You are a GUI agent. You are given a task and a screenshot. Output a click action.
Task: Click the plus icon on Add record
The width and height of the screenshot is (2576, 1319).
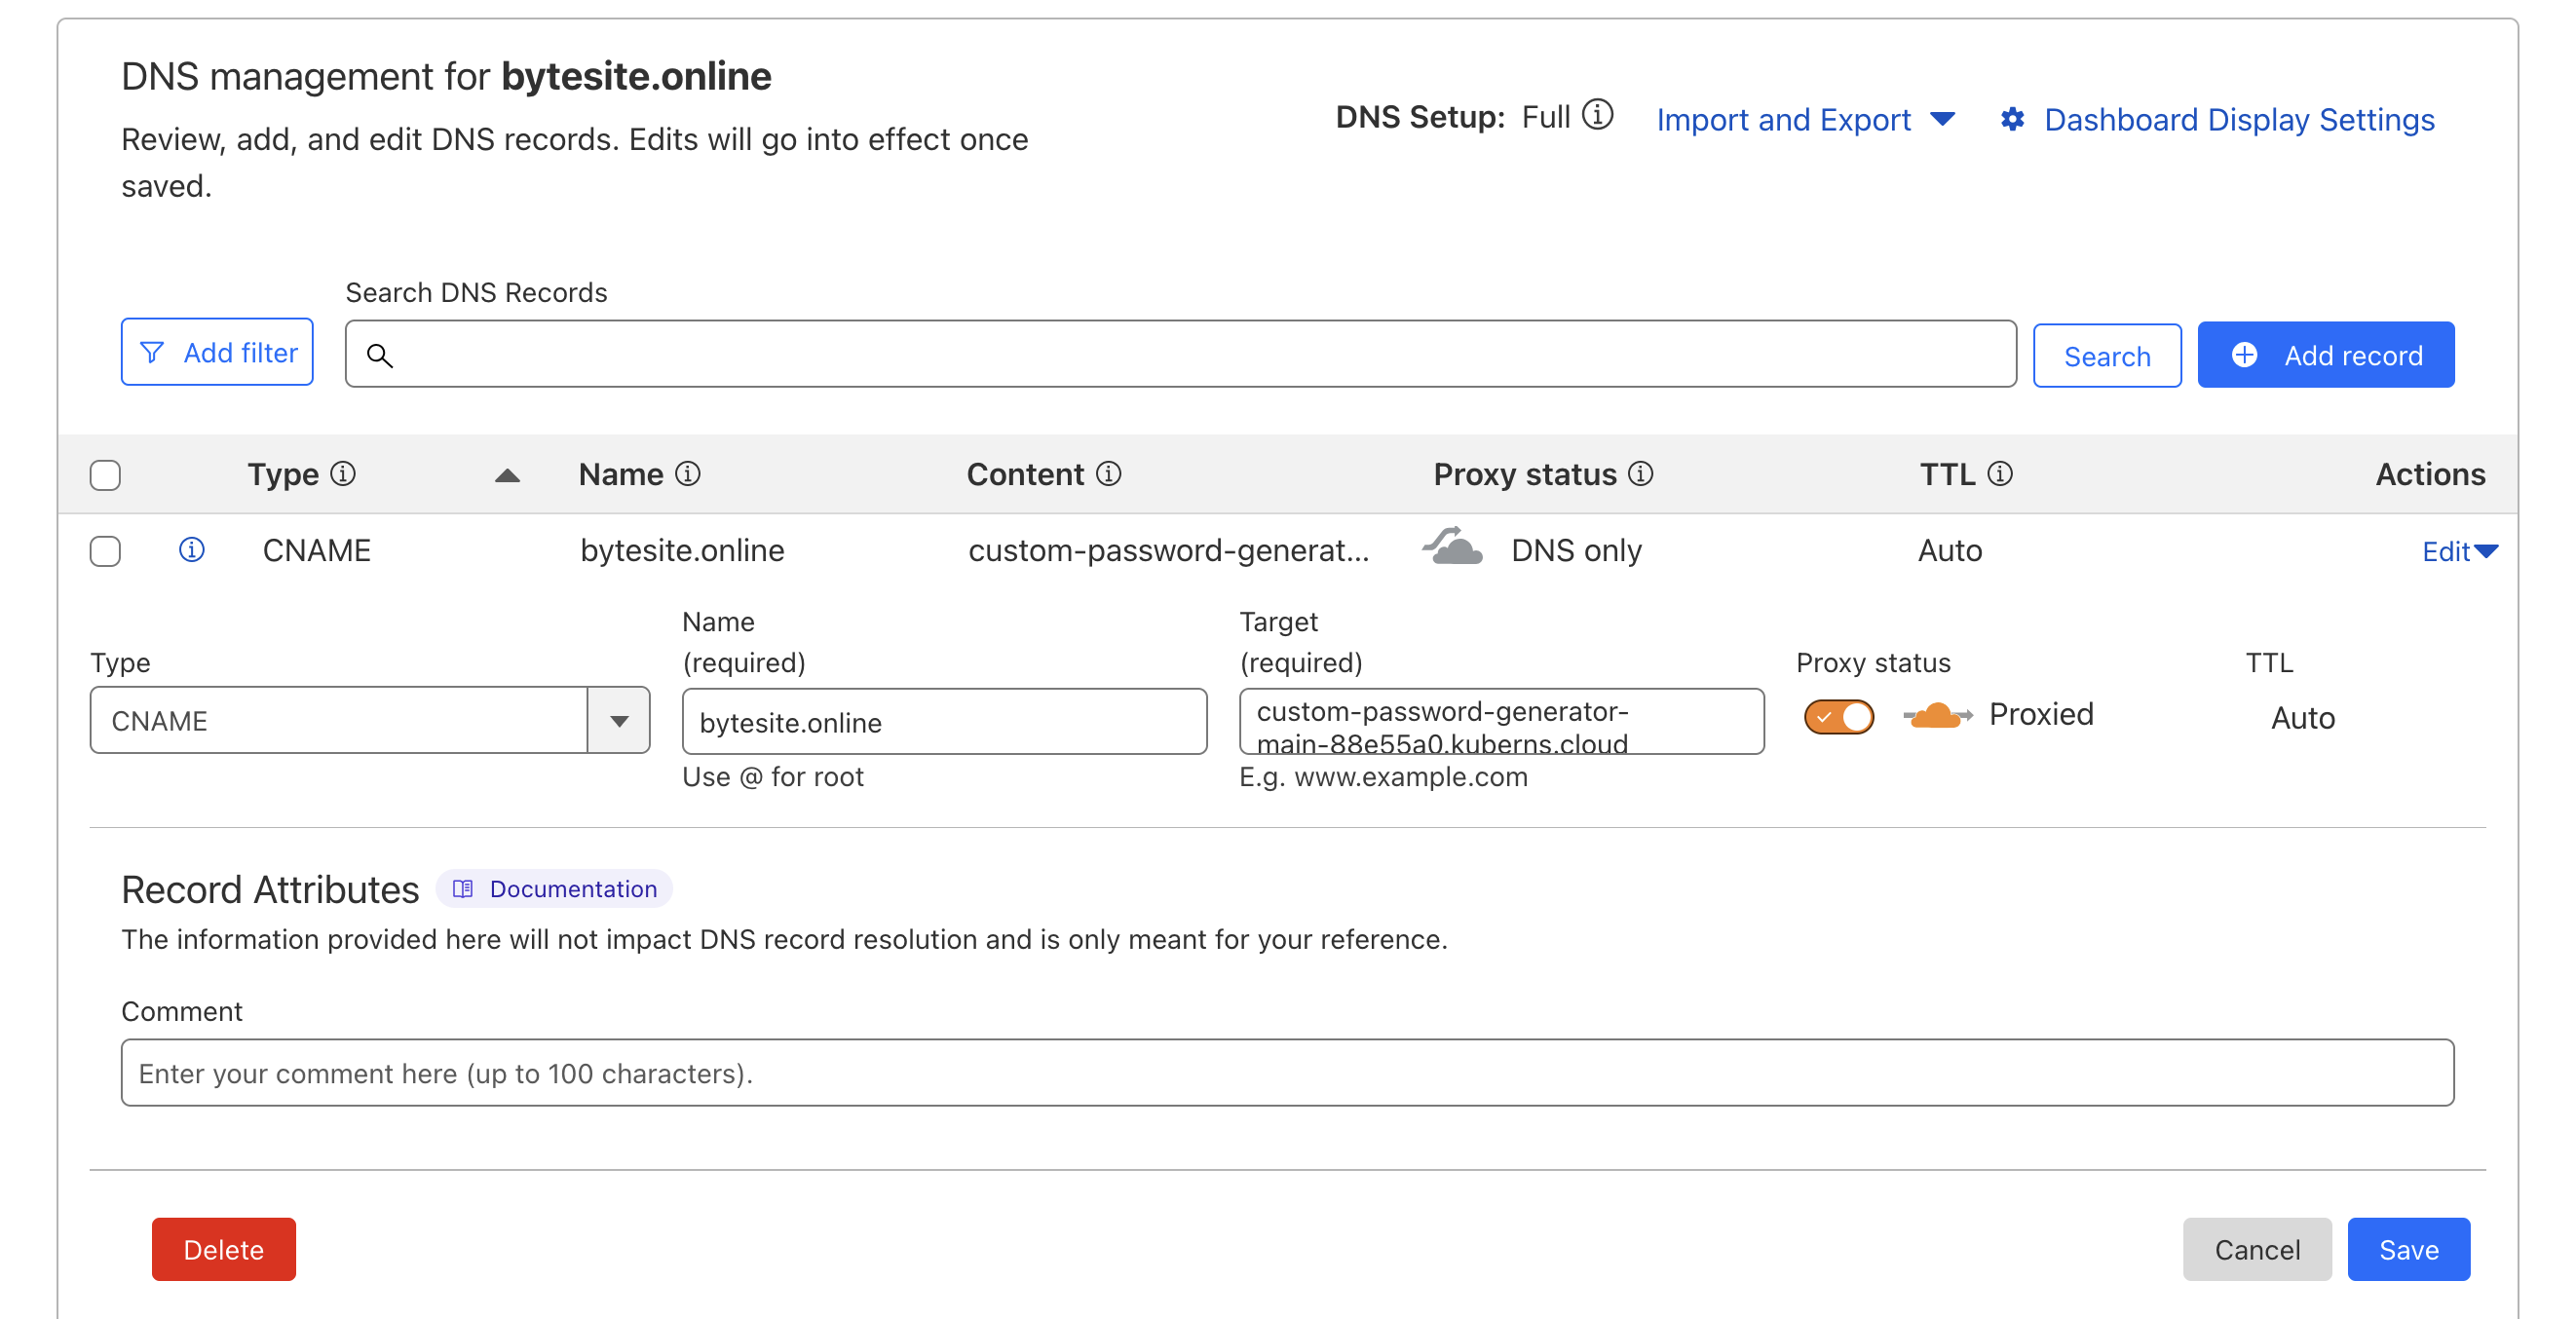coord(2243,354)
